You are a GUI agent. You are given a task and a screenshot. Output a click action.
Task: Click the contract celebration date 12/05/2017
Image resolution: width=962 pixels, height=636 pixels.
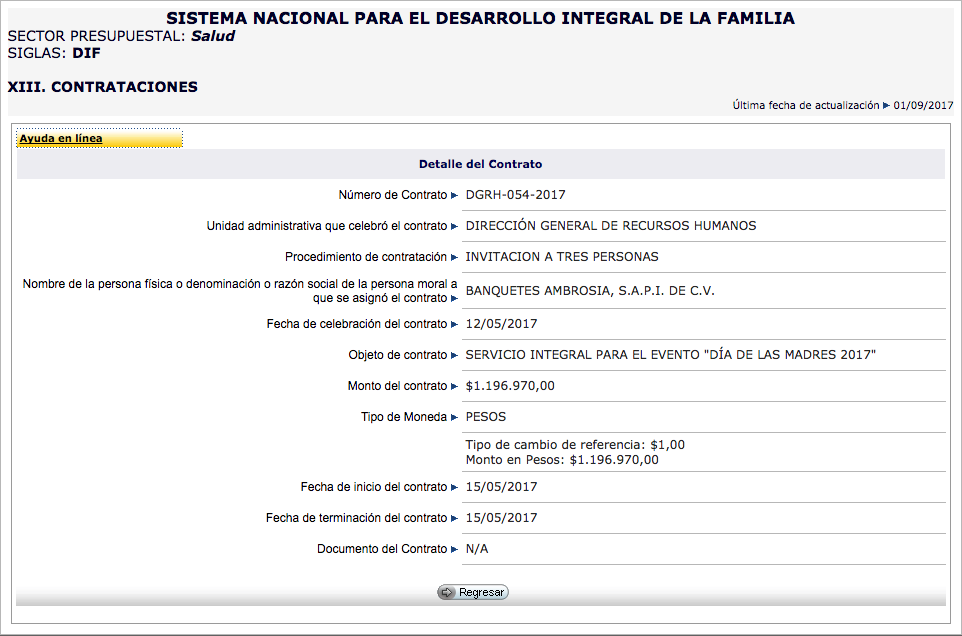point(502,324)
